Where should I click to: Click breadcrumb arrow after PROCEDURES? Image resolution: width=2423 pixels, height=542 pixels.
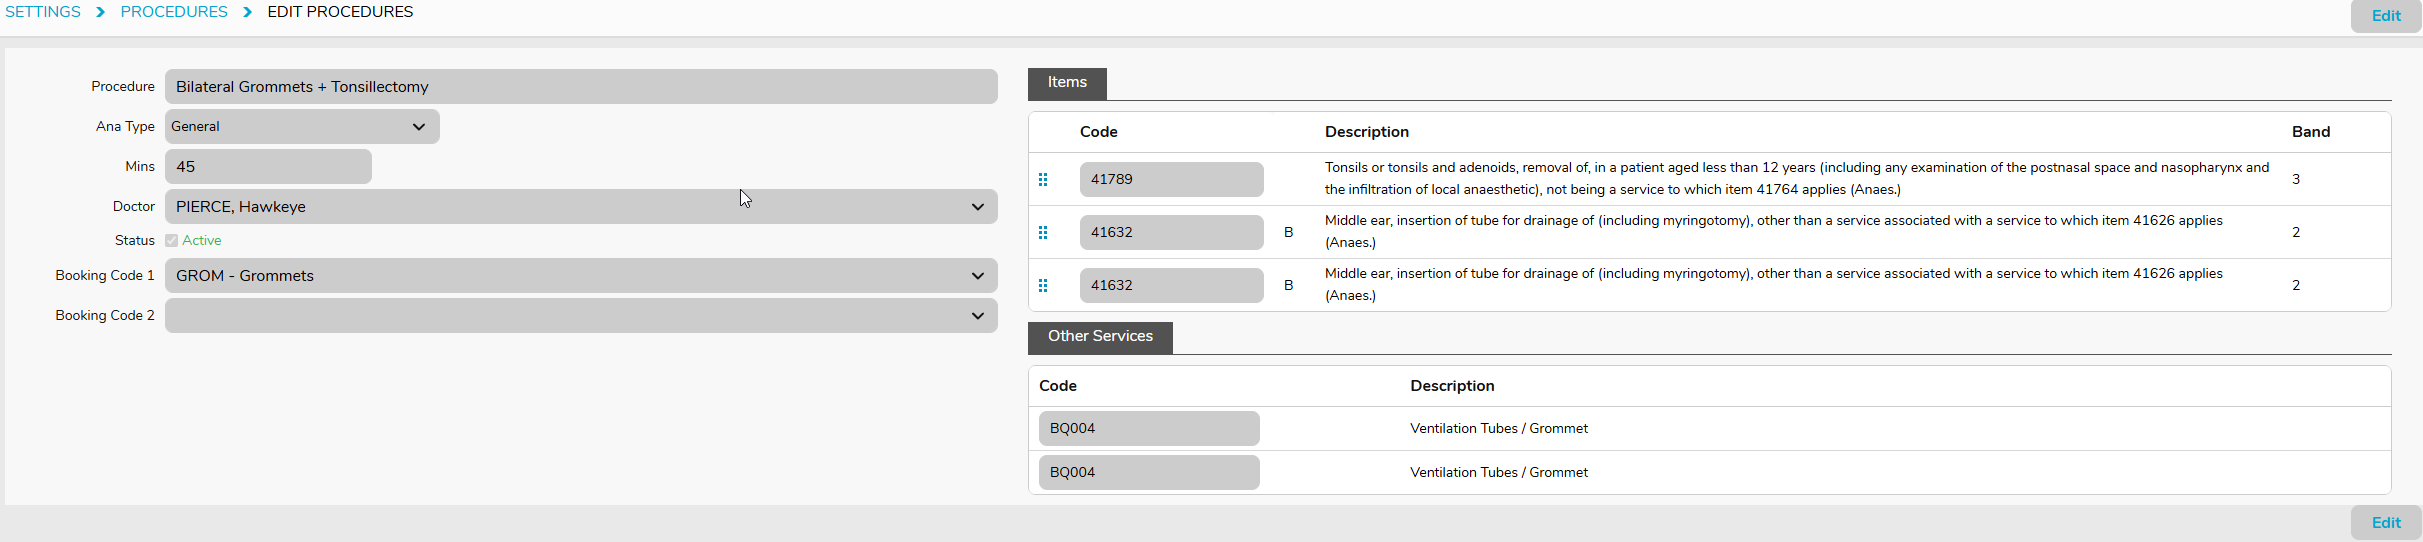[x=248, y=12]
